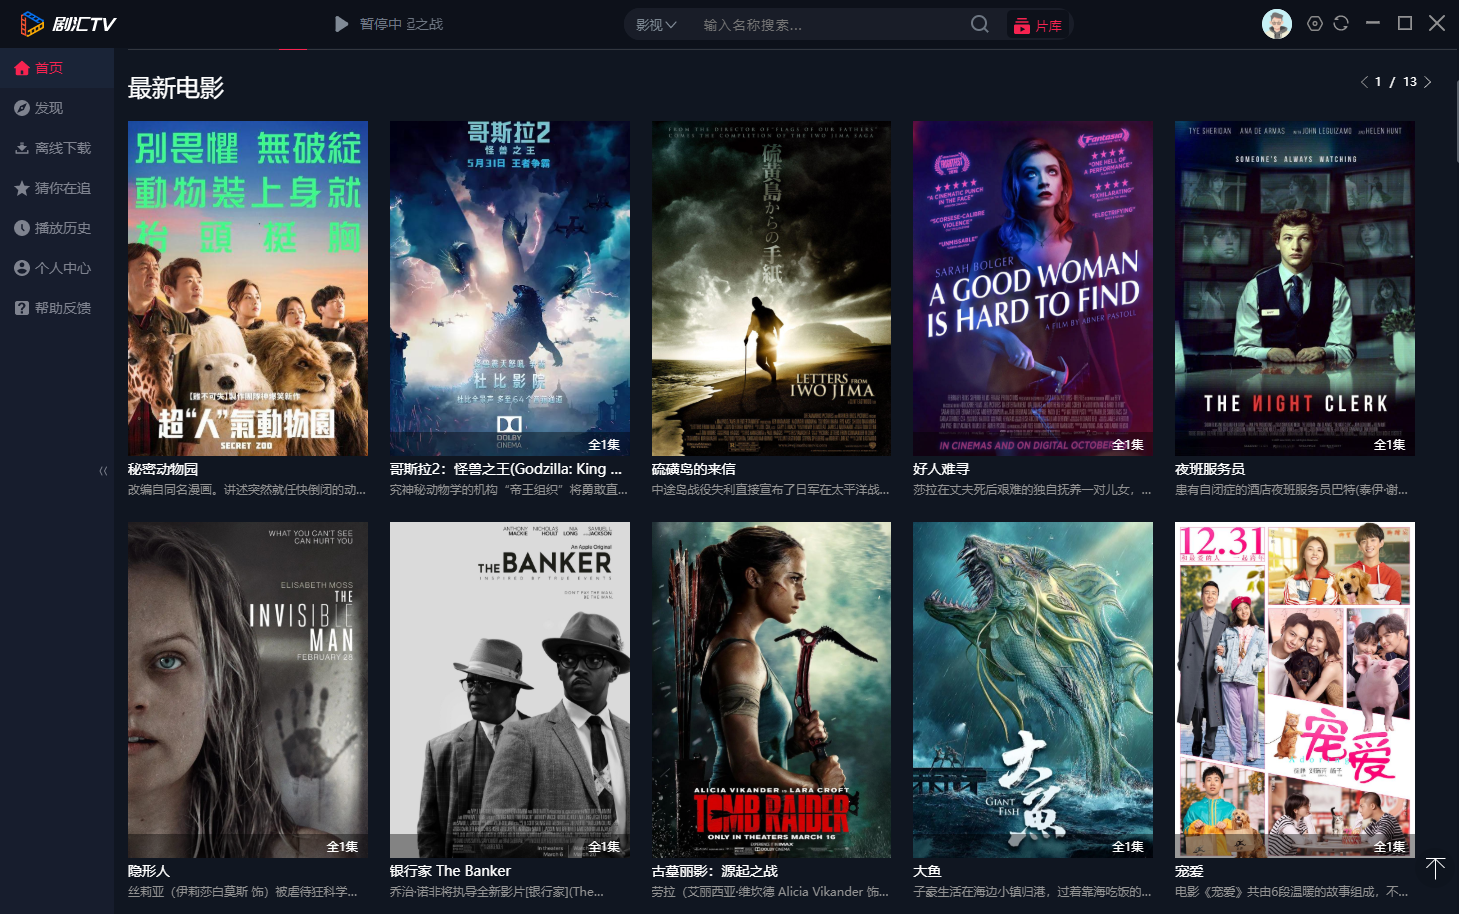
Task: Open the 哥斯拉2 Godzilla poster
Action: click(x=510, y=289)
